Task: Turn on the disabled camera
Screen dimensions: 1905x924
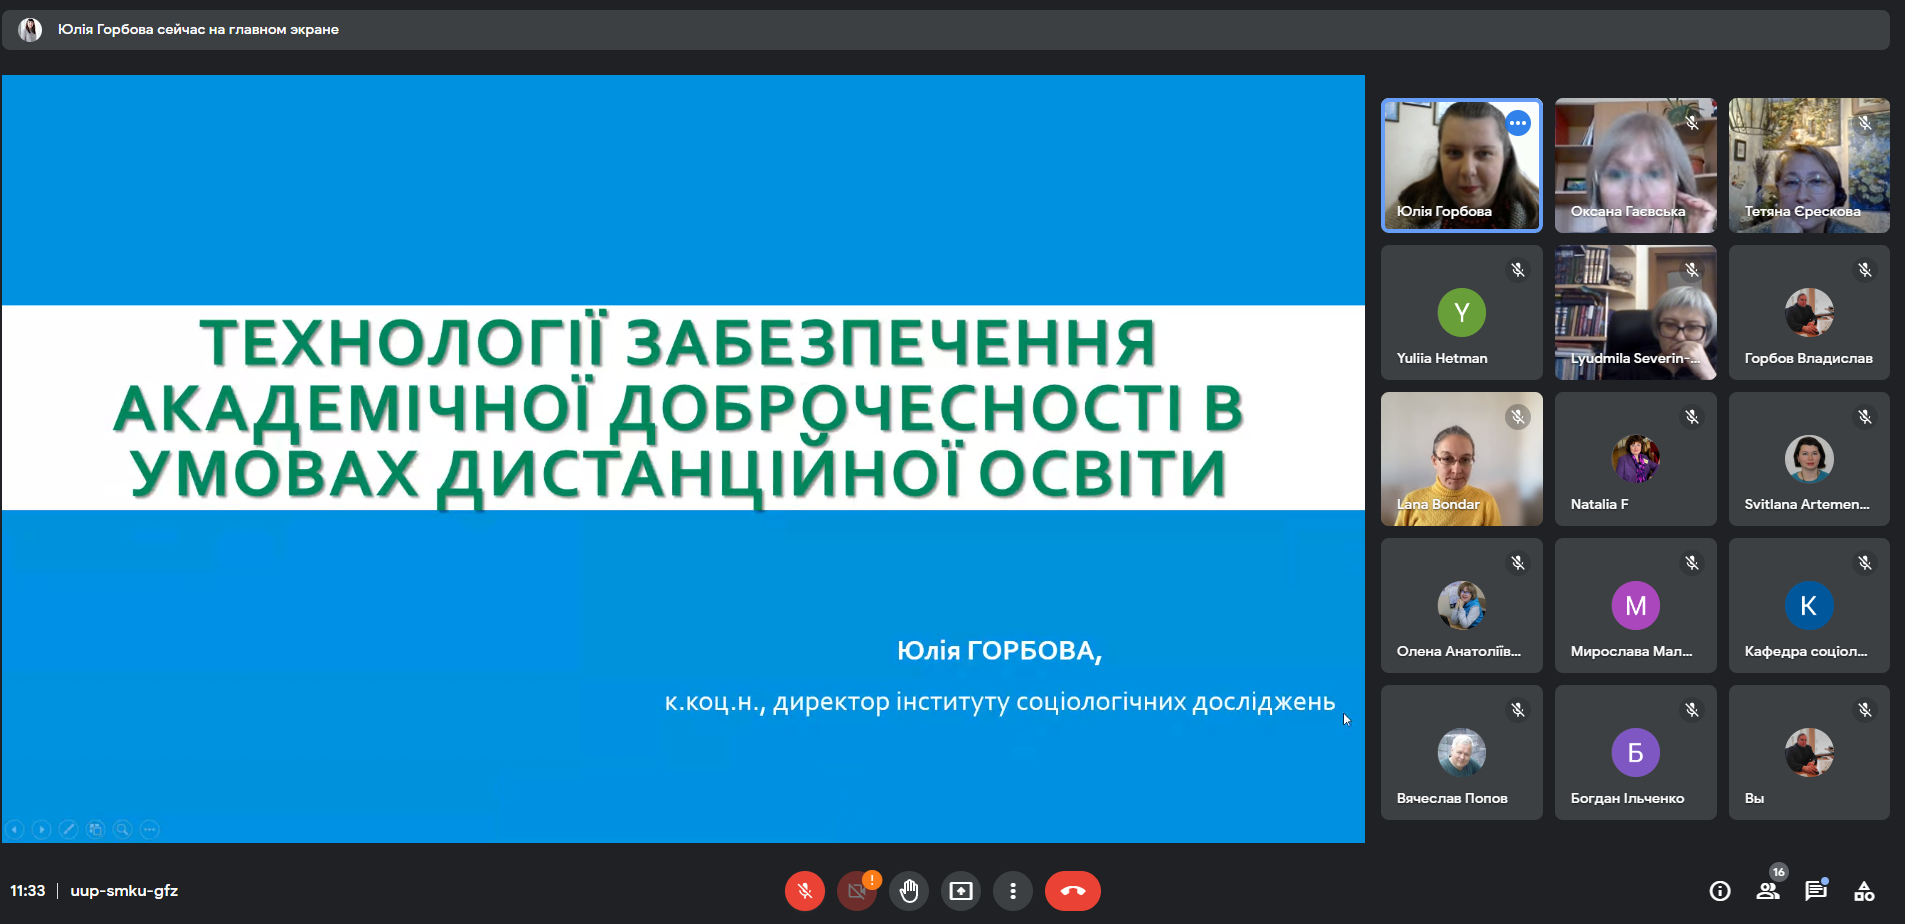Action: [856, 891]
